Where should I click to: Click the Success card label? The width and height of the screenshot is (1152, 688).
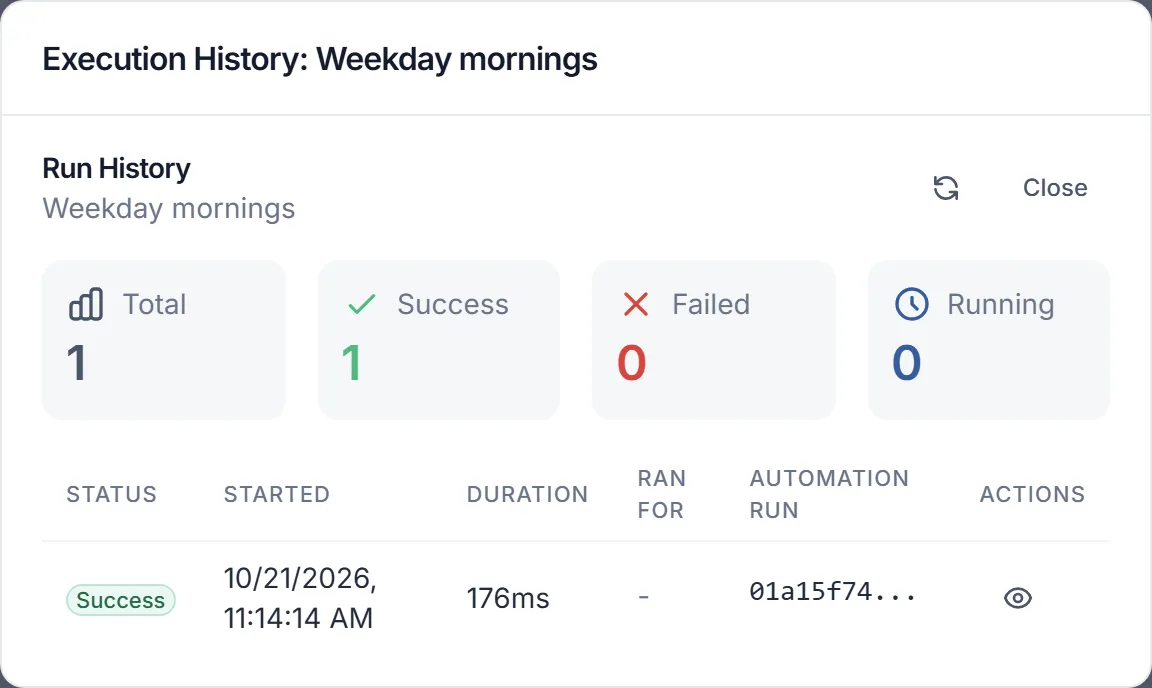(x=453, y=304)
